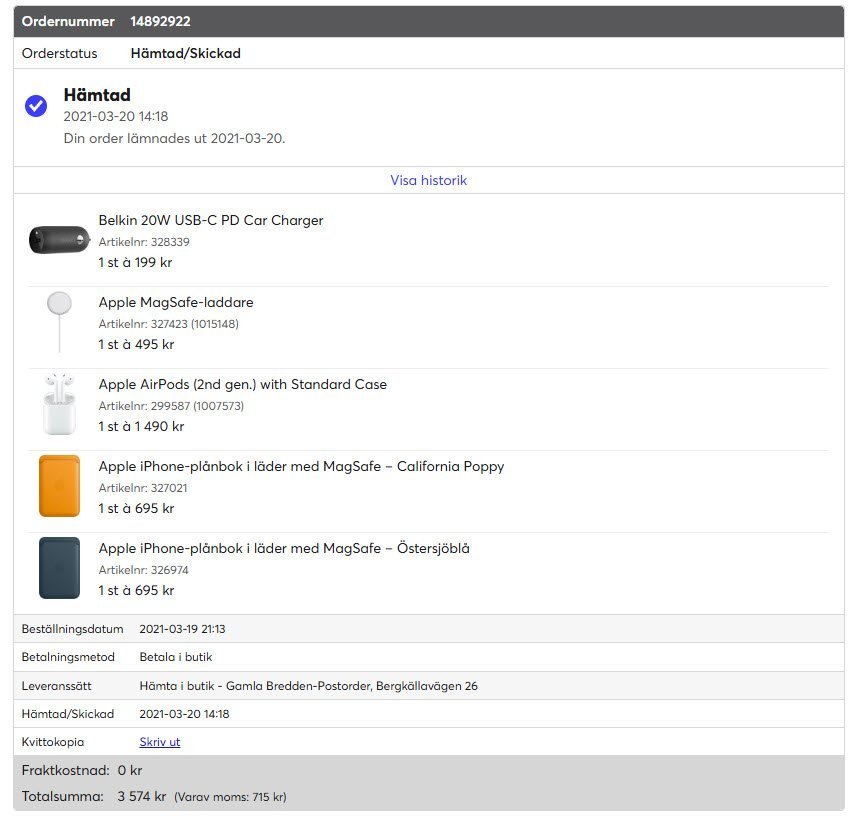851x828 pixels.
Task: Click Östersjöblå price 1 st à 695 kr
Action: pyautogui.click(x=136, y=590)
